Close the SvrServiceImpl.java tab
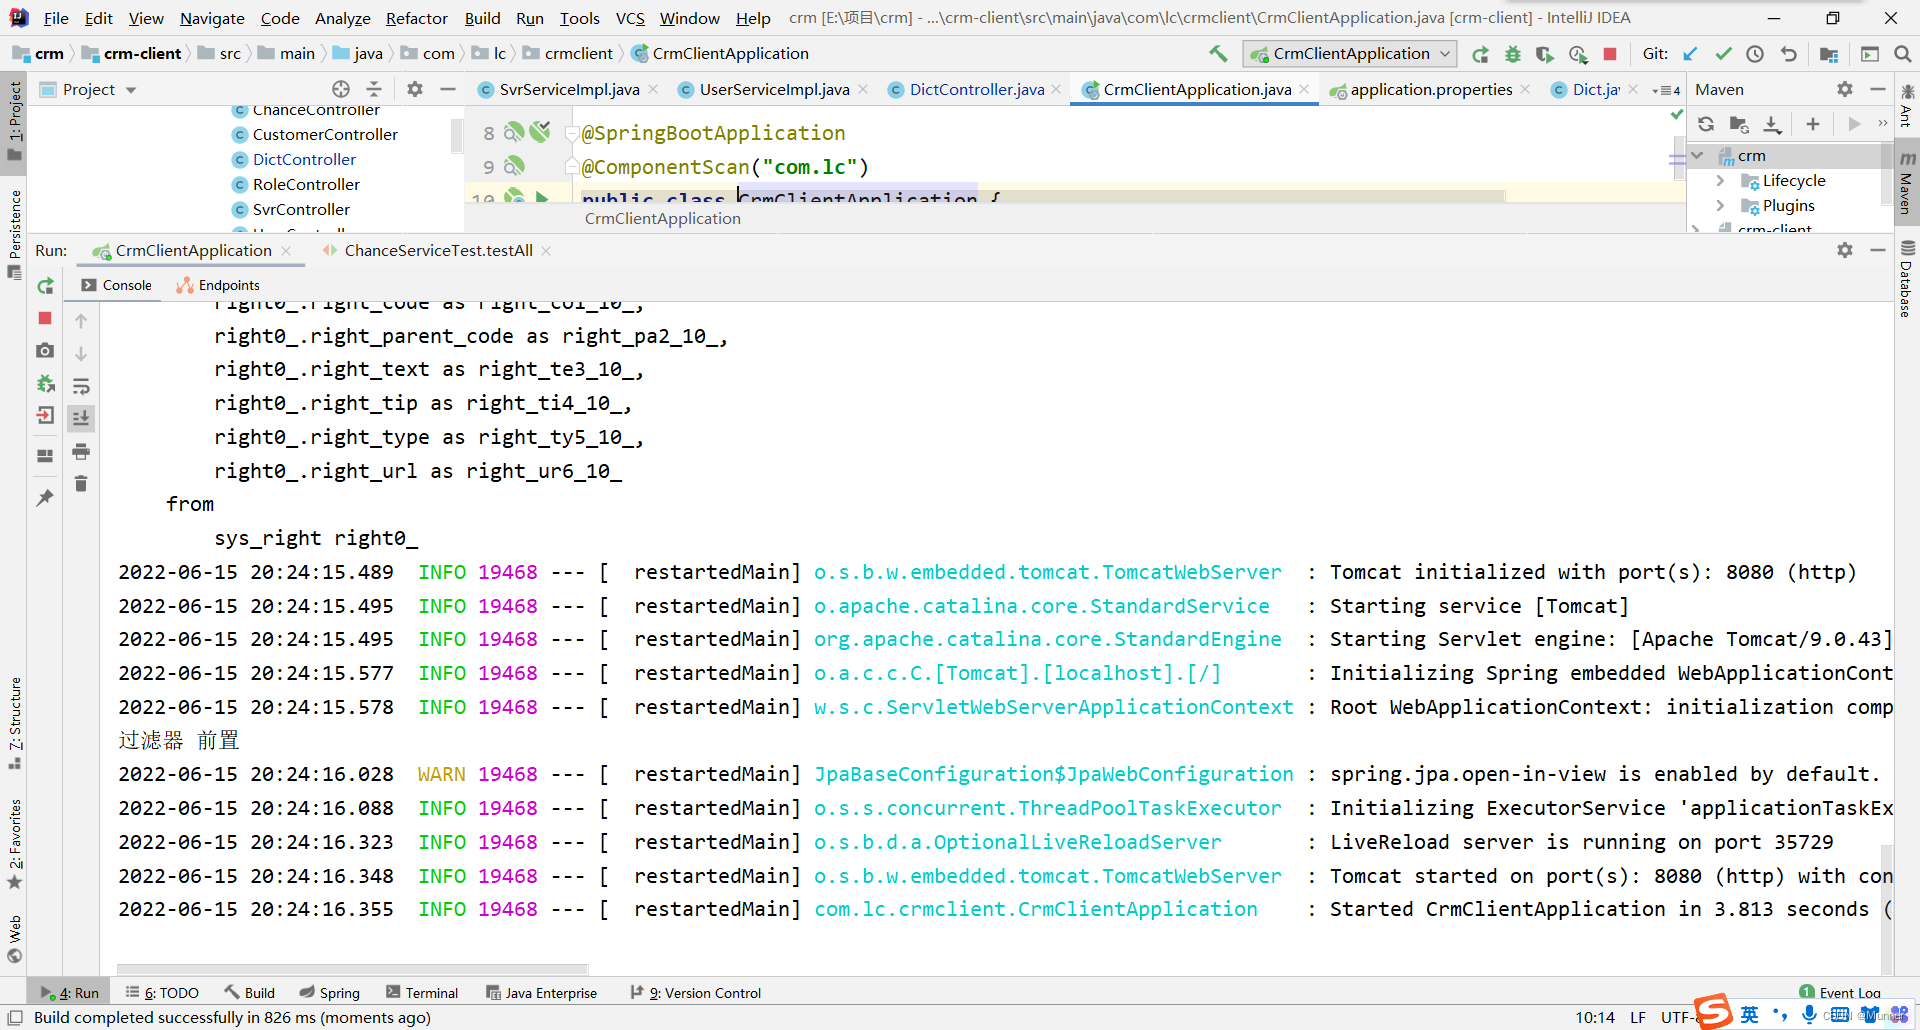Image resolution: width=1920 pixels, height=1030 pixels. tap(653, 89)
